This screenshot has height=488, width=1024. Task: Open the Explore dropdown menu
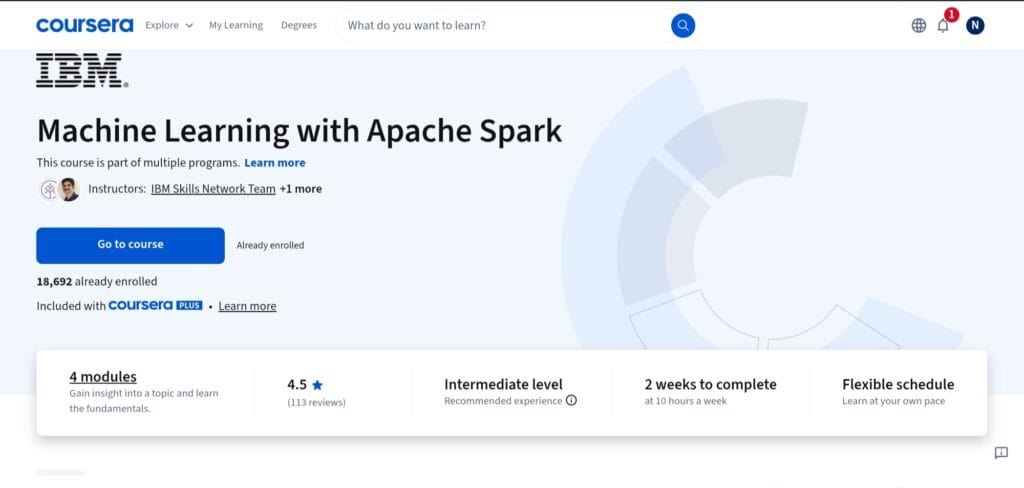(x=169, y=25)
